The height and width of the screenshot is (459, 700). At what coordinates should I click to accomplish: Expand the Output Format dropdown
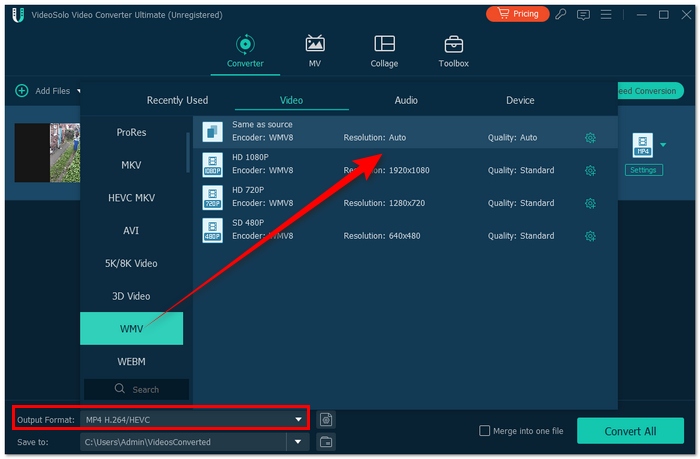coord(297,419)
